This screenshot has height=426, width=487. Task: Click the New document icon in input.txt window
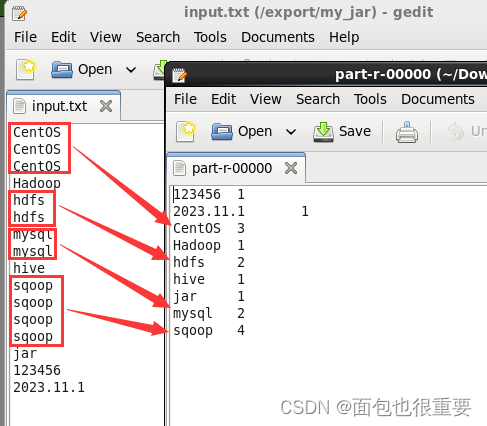26,70
